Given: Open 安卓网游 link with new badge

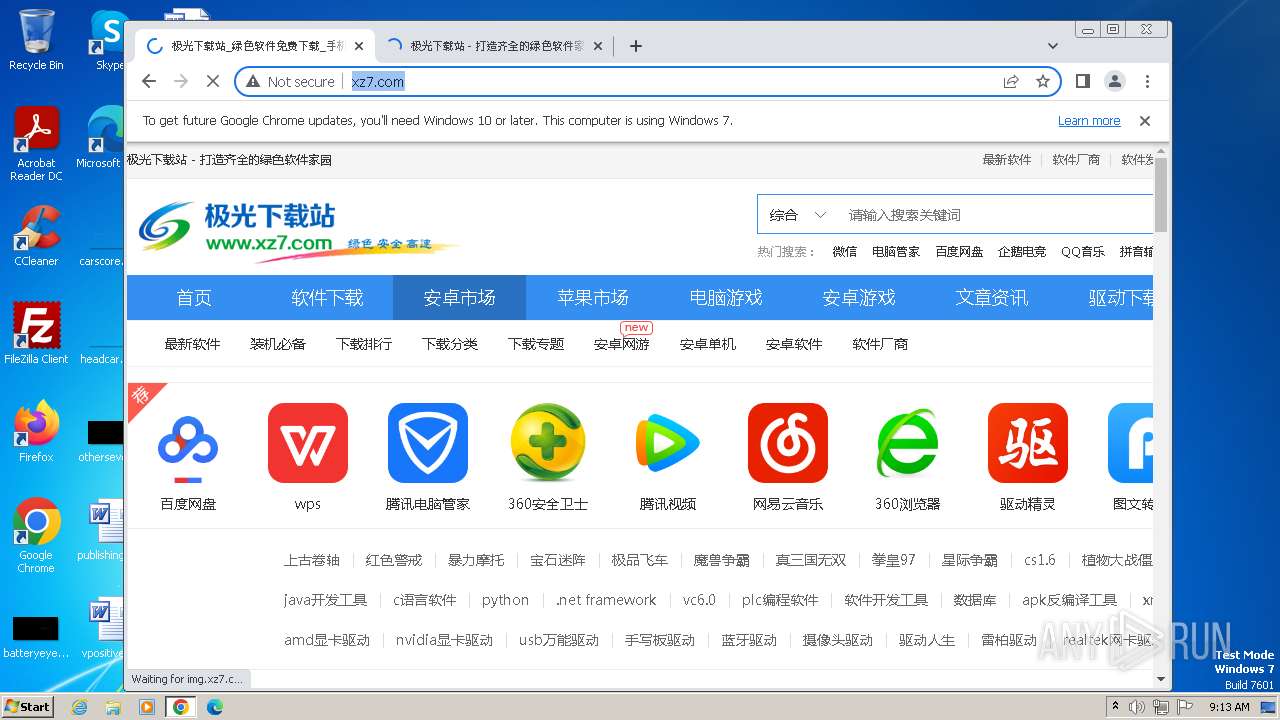Looking at the screenshot, I should coord(621,344).
